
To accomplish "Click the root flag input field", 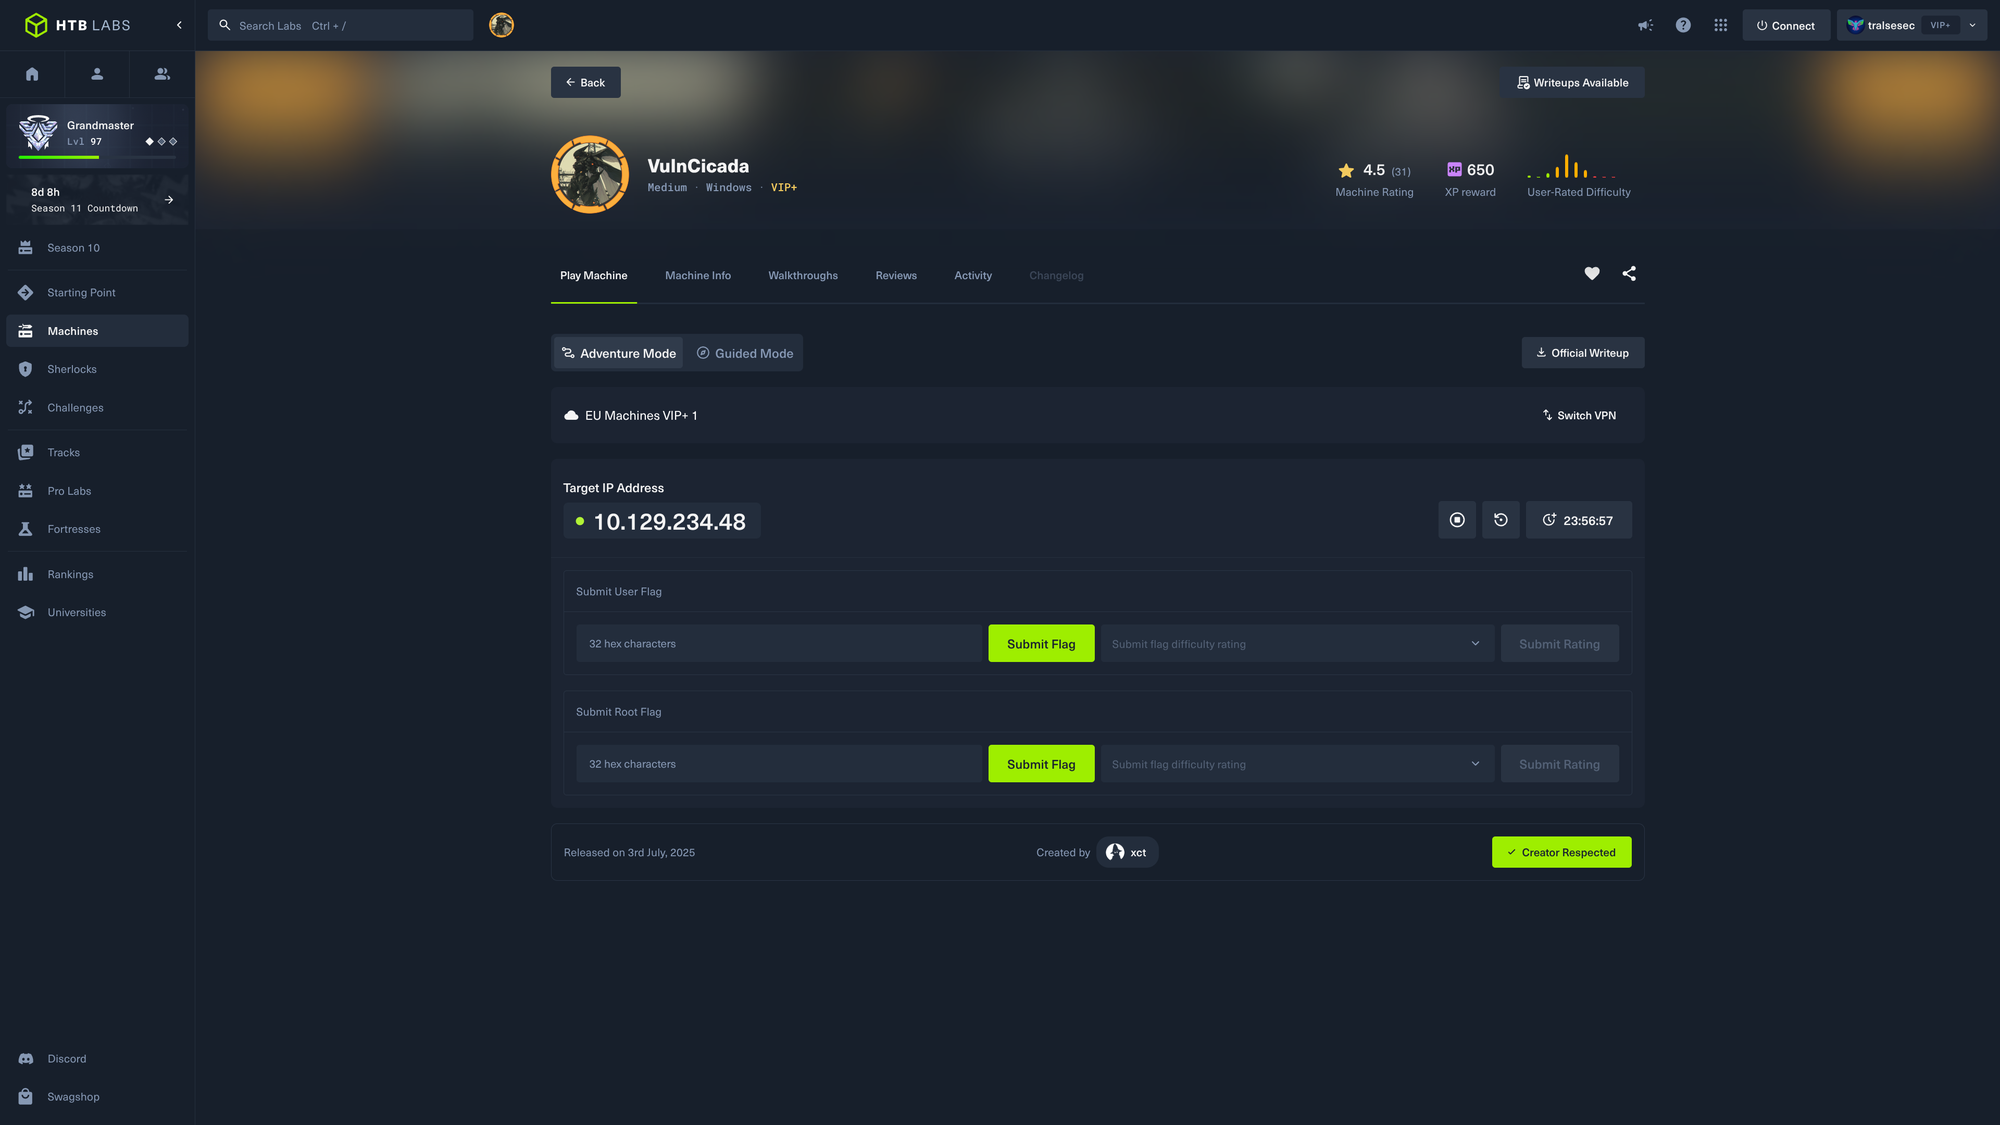I will 779,763.
